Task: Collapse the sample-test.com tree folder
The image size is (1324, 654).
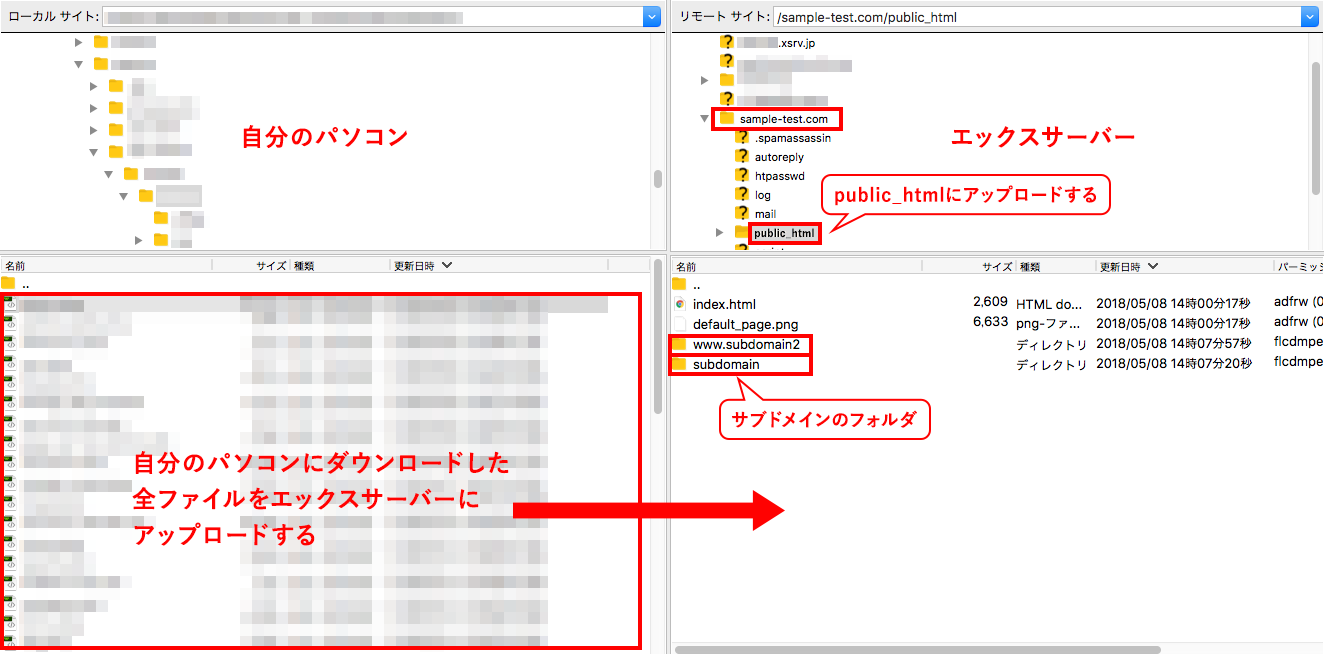Action: coord(705,119)
